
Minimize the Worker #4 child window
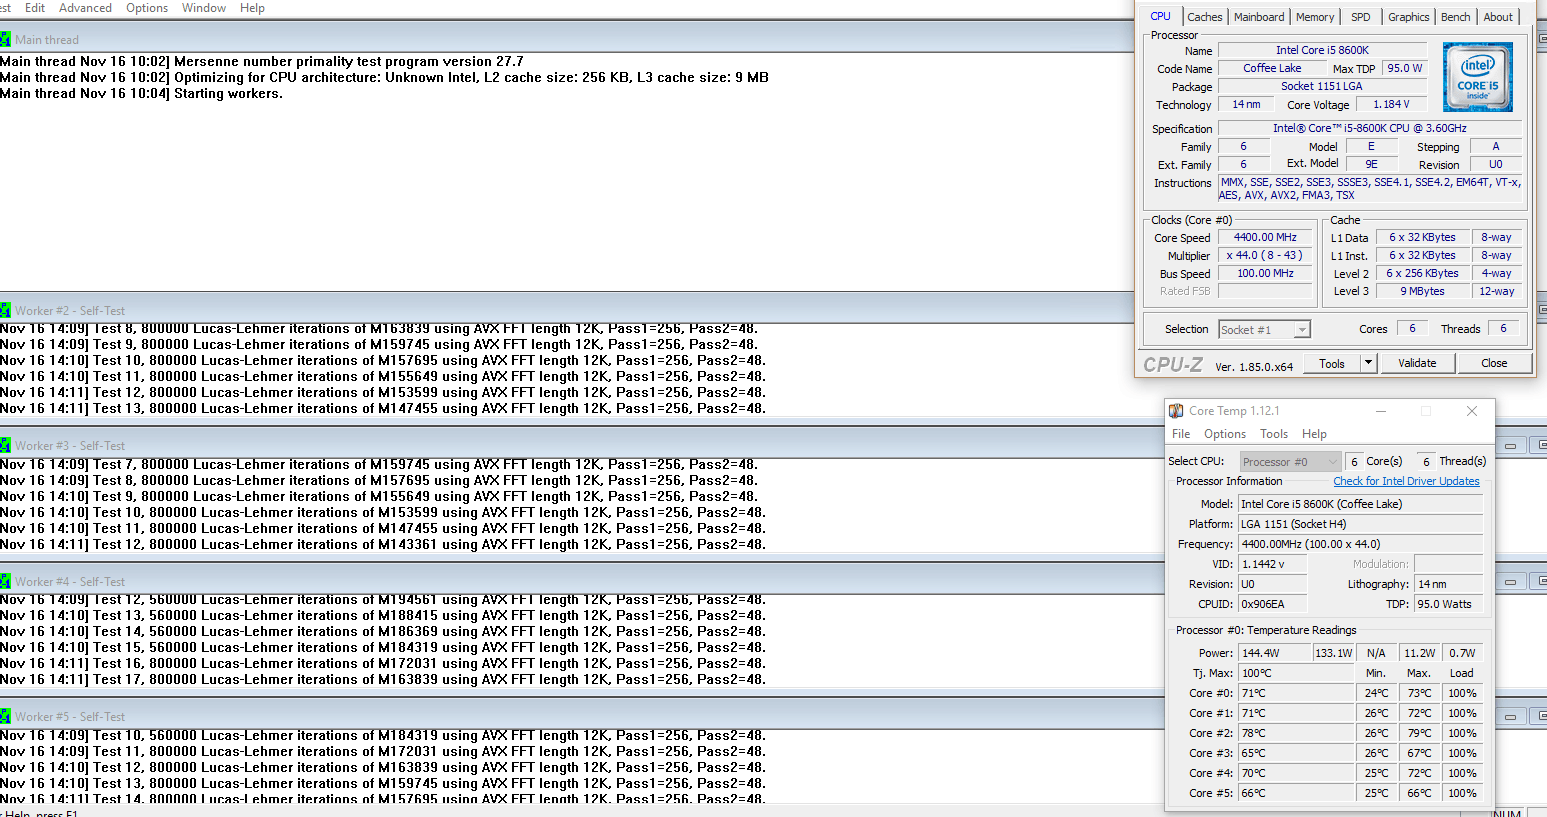click(1511, 581)
